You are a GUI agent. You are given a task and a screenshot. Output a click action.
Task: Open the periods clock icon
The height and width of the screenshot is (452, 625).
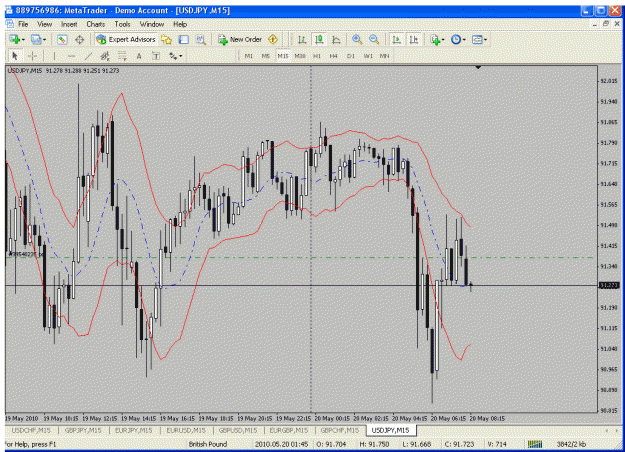click(x=456, y=39)
